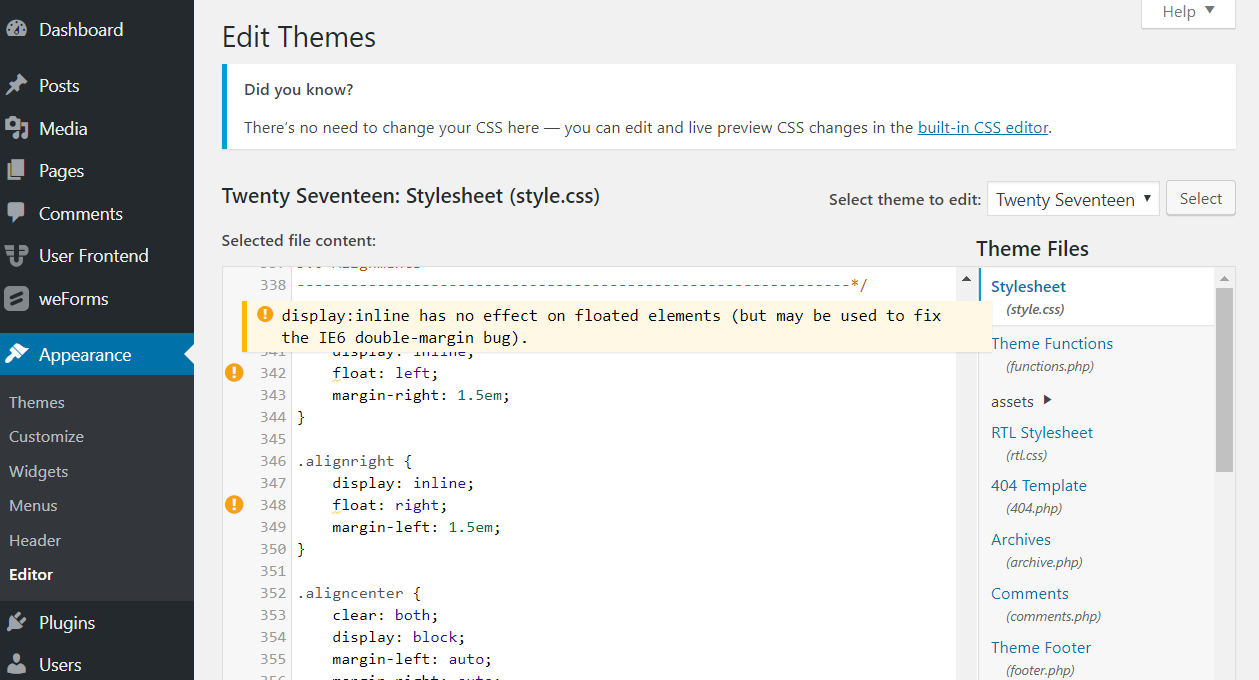Go to Widgets submenu
This screenshot has width=1259, height=680.
coord(39,471)
